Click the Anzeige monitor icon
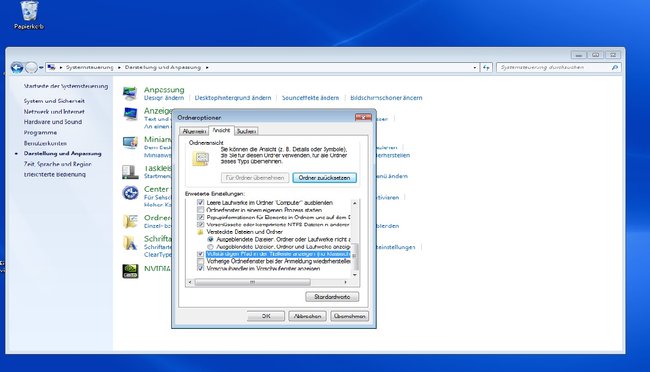 pyautogui.click(x=130, y=114)
